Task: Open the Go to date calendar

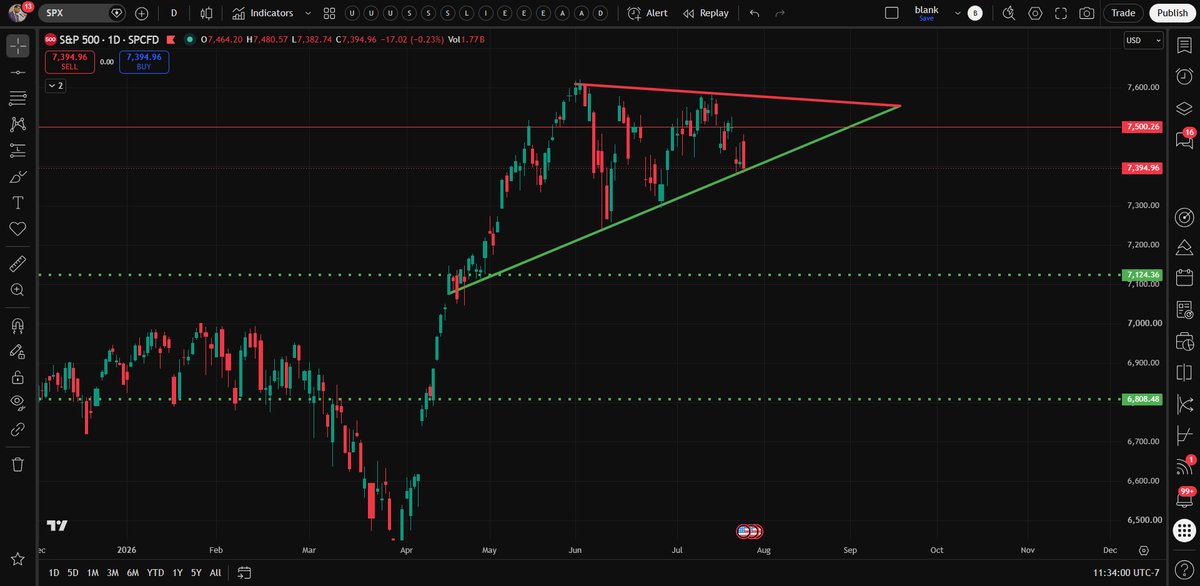Action: [244, 573]
